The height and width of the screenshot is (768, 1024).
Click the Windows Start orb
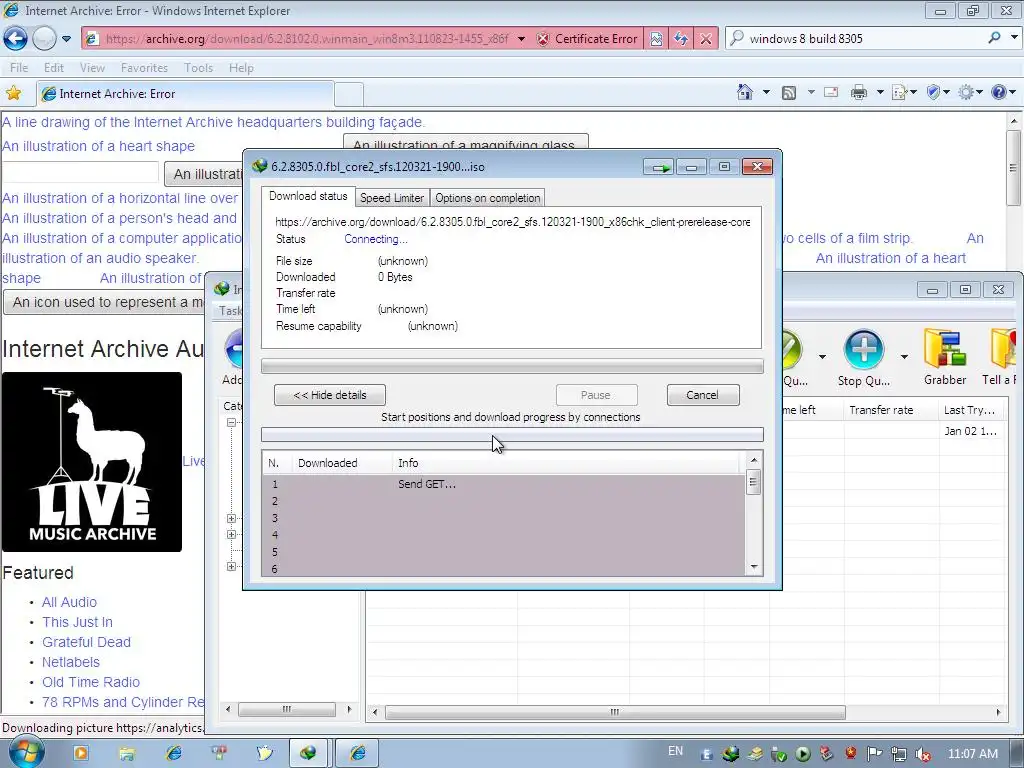click(x=26, y=752)
